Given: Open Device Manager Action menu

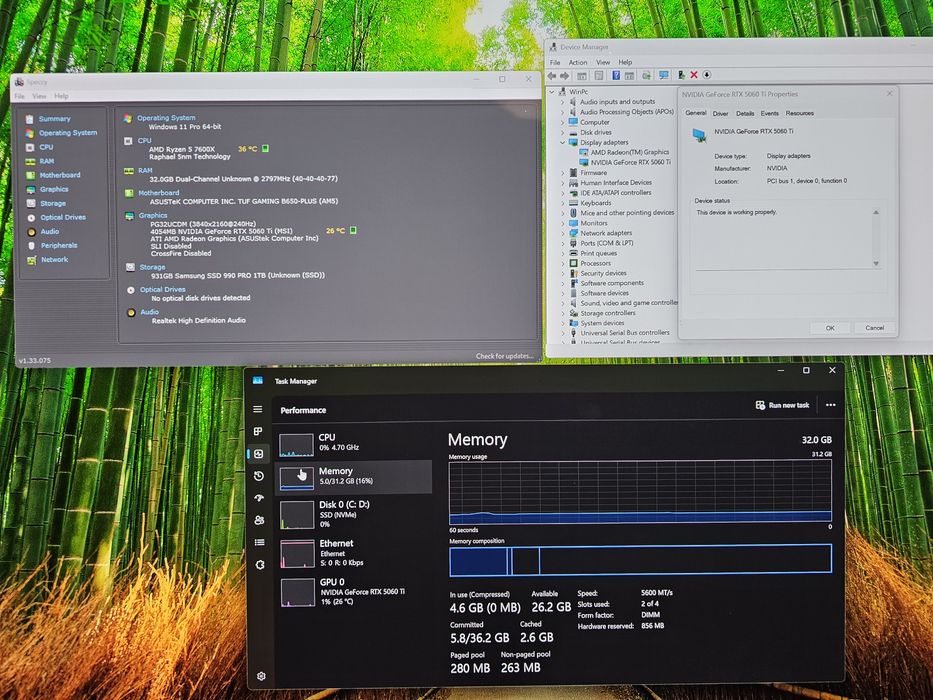Looking at the screenshot, I should tap(578, 62).
